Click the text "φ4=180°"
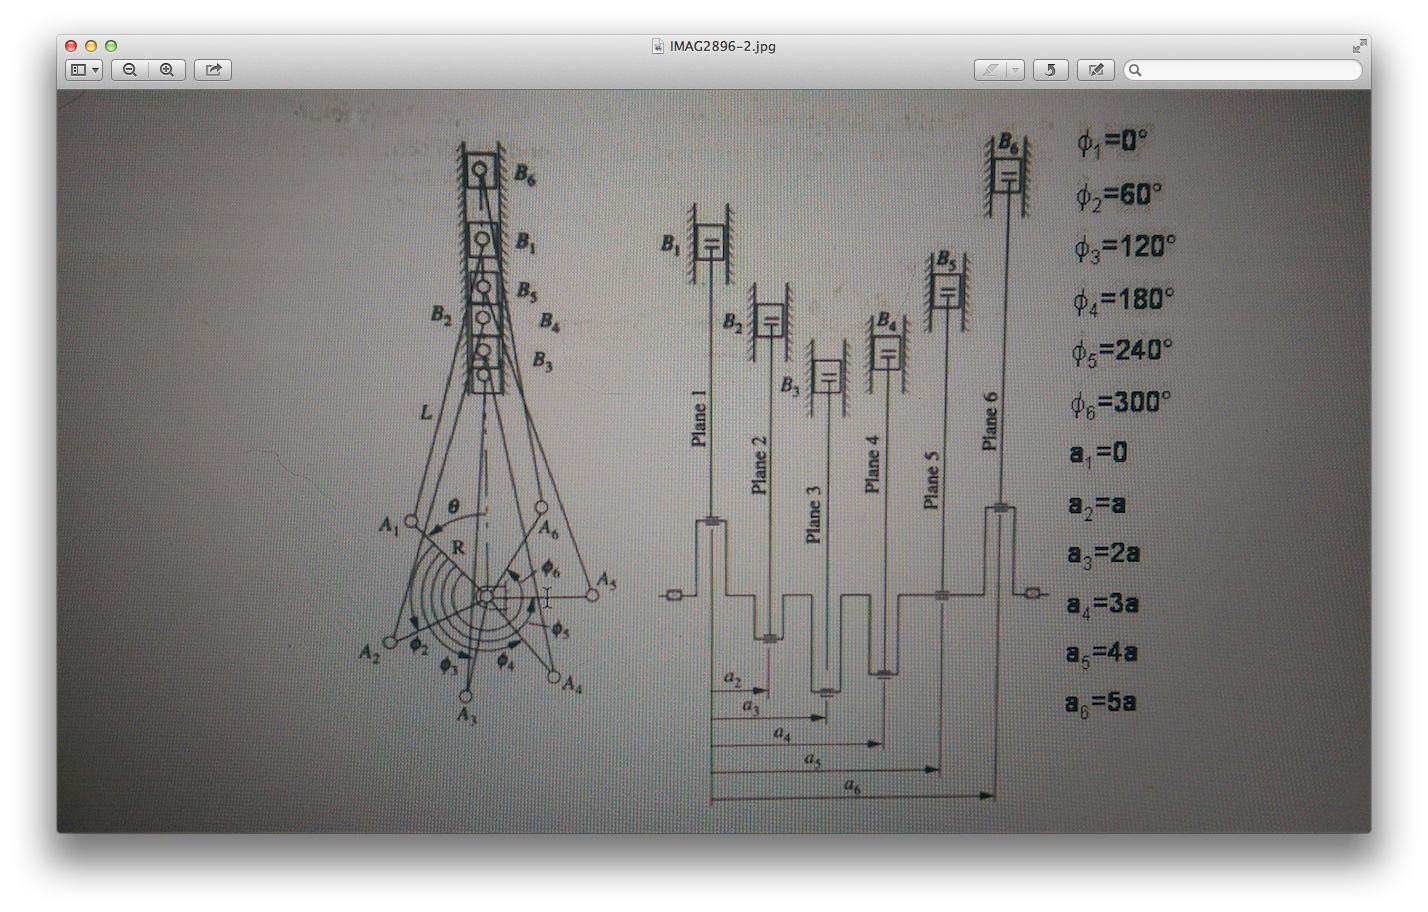The image size is (1428, 912). click(1123, 300)
